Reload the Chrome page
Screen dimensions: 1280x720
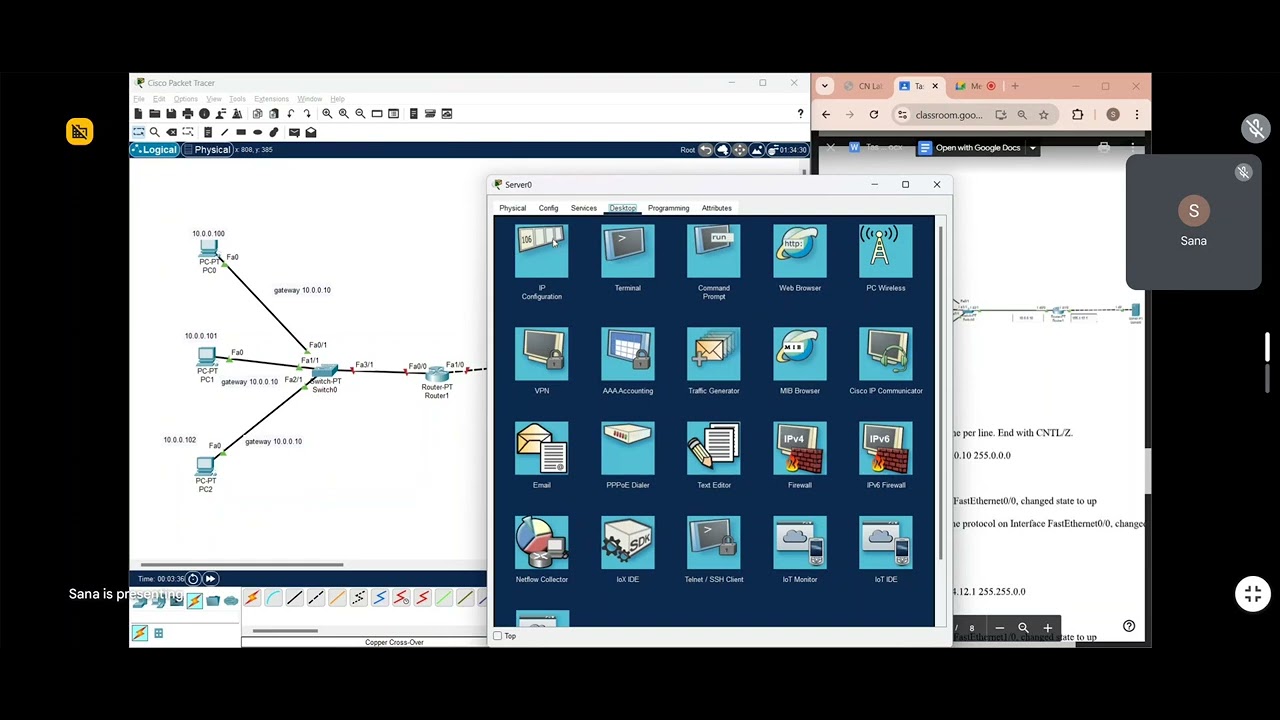(x=873, y=115)
